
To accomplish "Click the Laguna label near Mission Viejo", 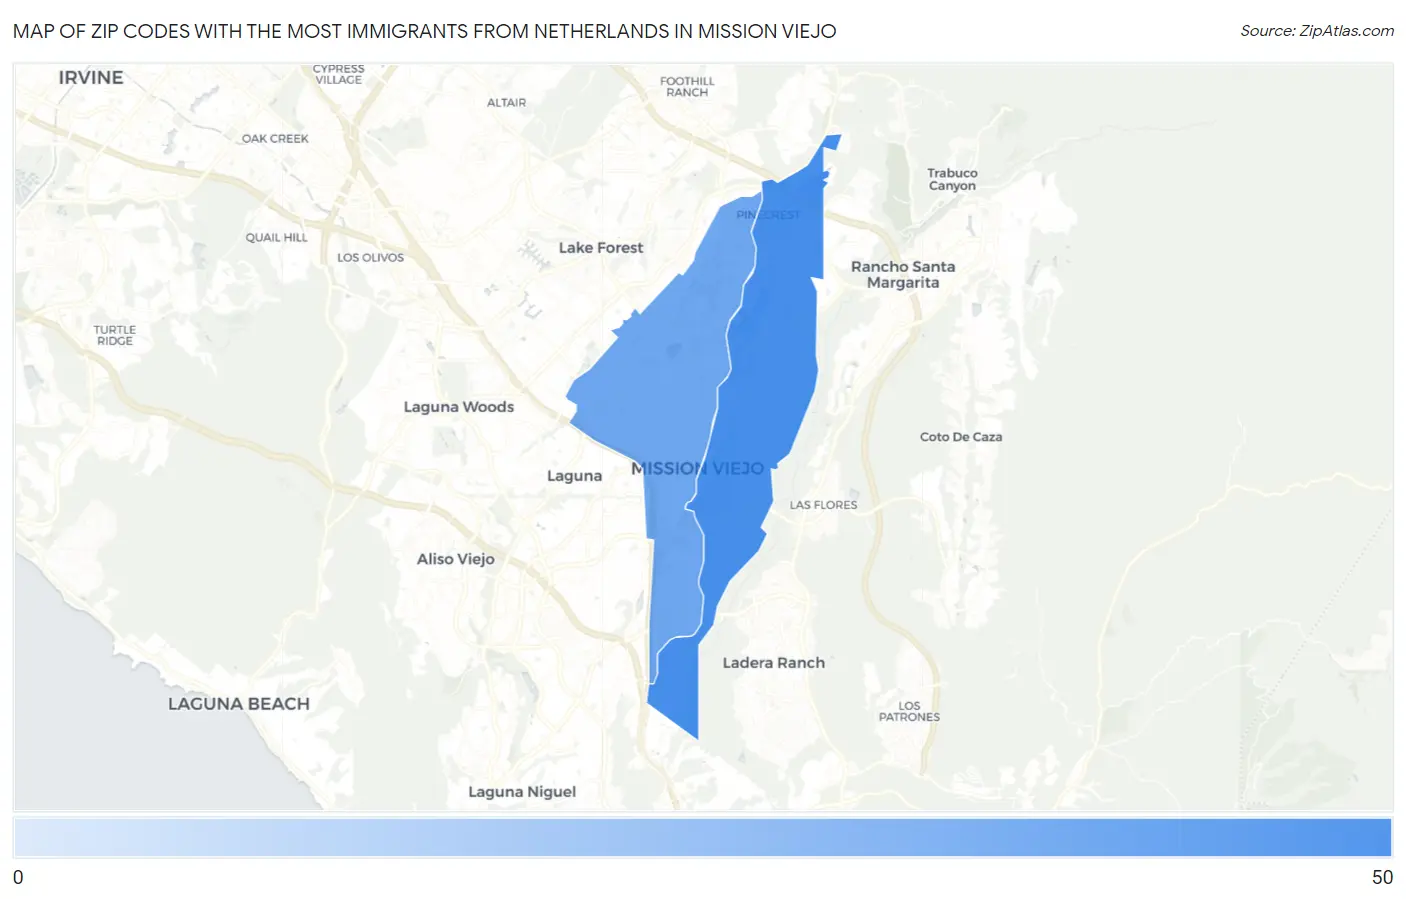I will [574, 476].
